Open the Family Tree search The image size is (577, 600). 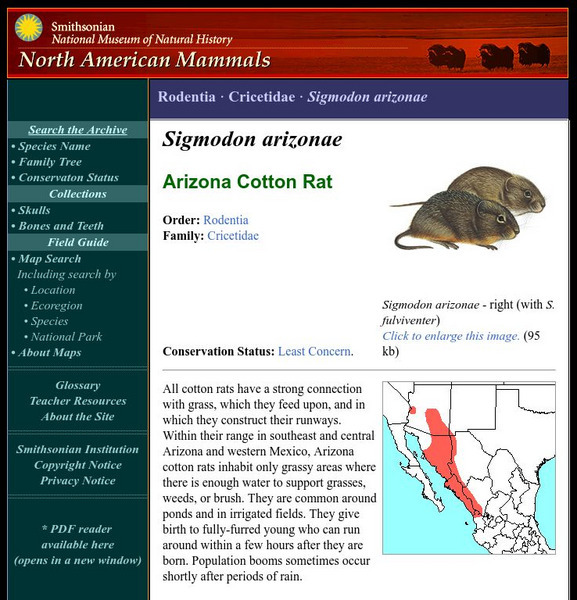coord(50,162)
